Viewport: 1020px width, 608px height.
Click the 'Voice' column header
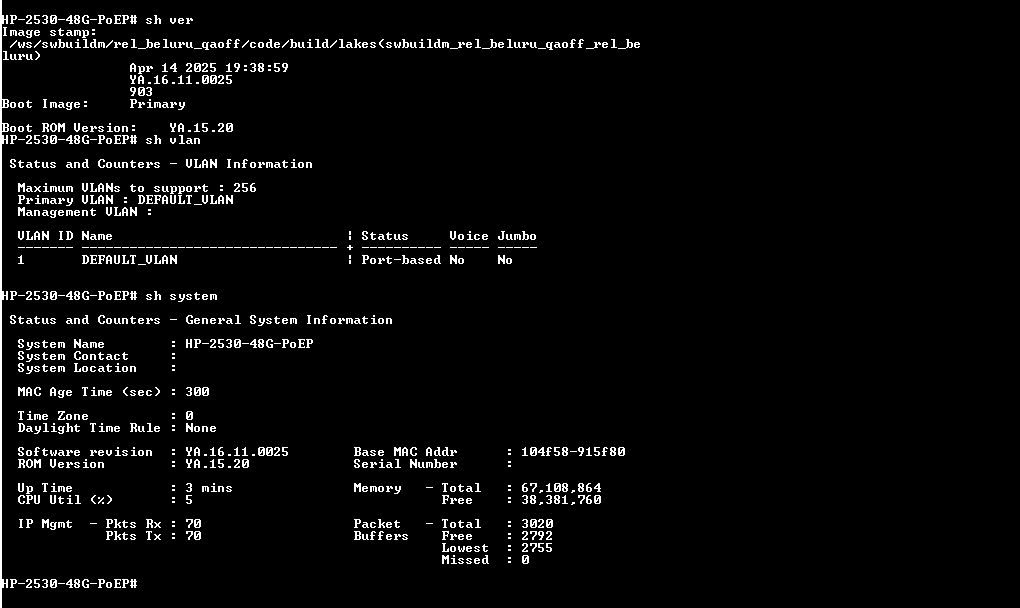click(x=469, y=236)
